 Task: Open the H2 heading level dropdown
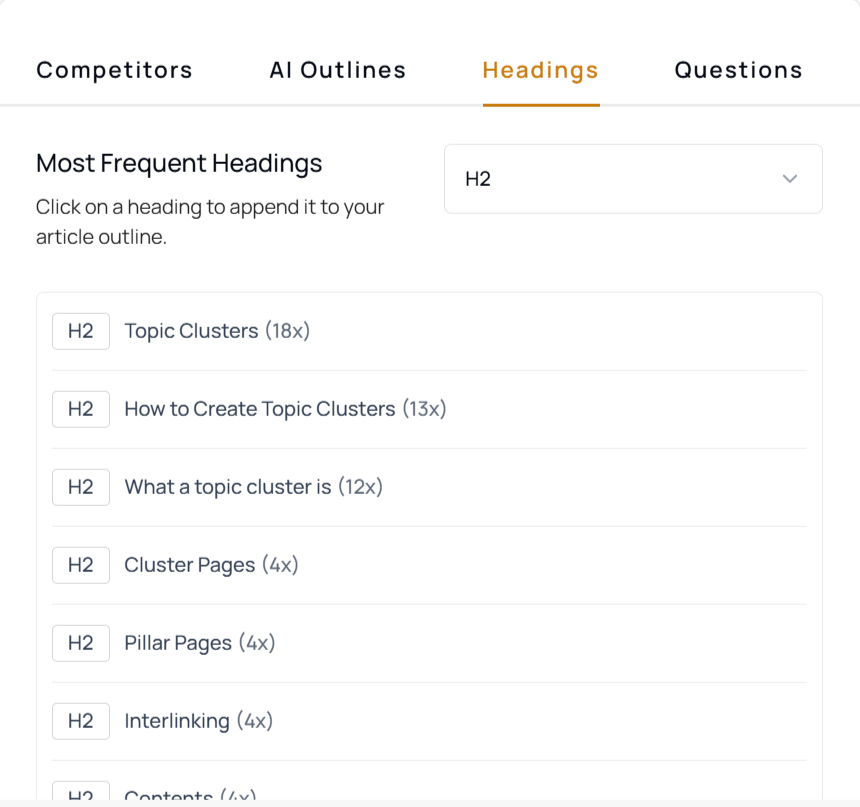coord(632,179)
